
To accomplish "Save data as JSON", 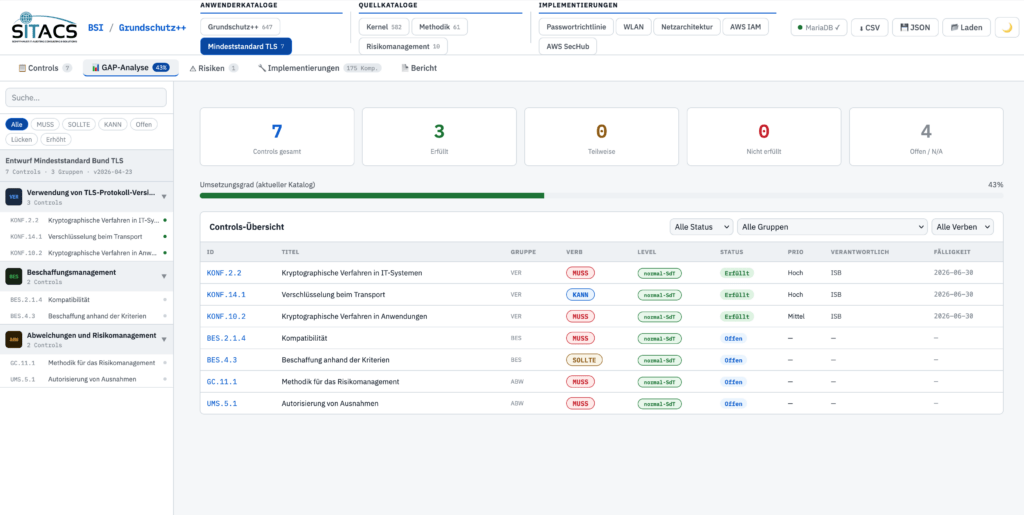I will 915,27.
